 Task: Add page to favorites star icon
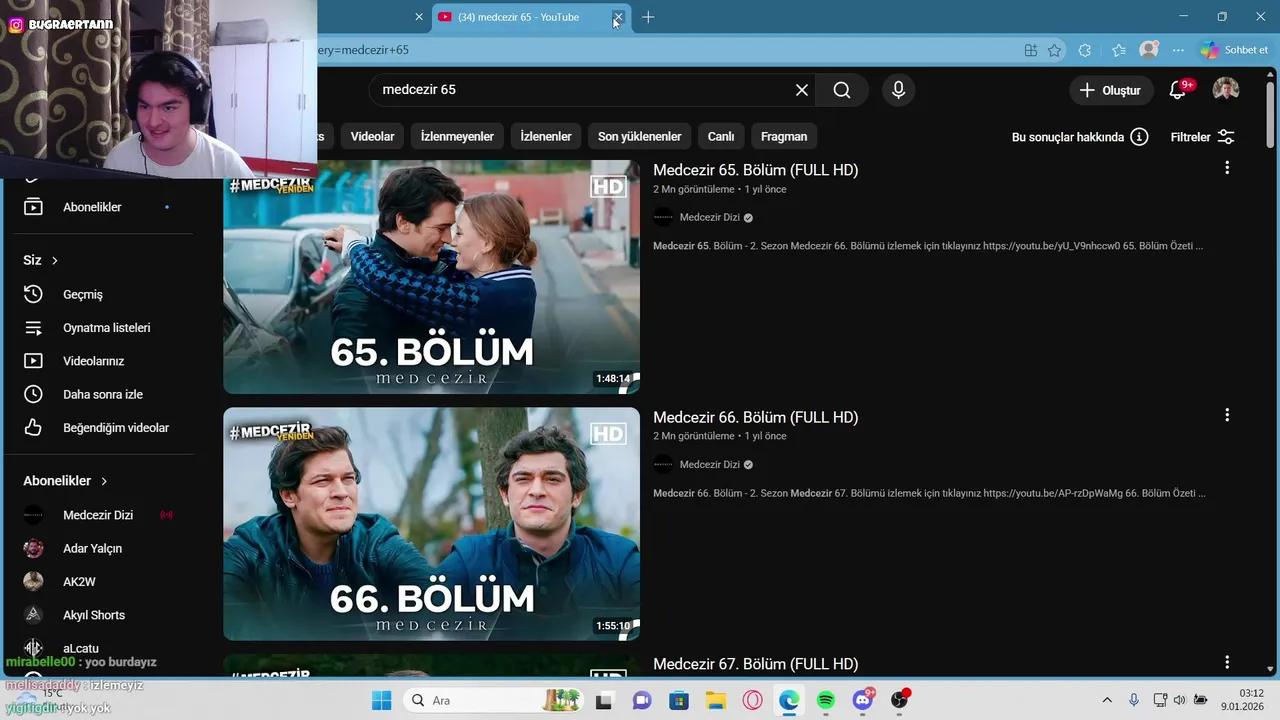[x=1055, y=50]
